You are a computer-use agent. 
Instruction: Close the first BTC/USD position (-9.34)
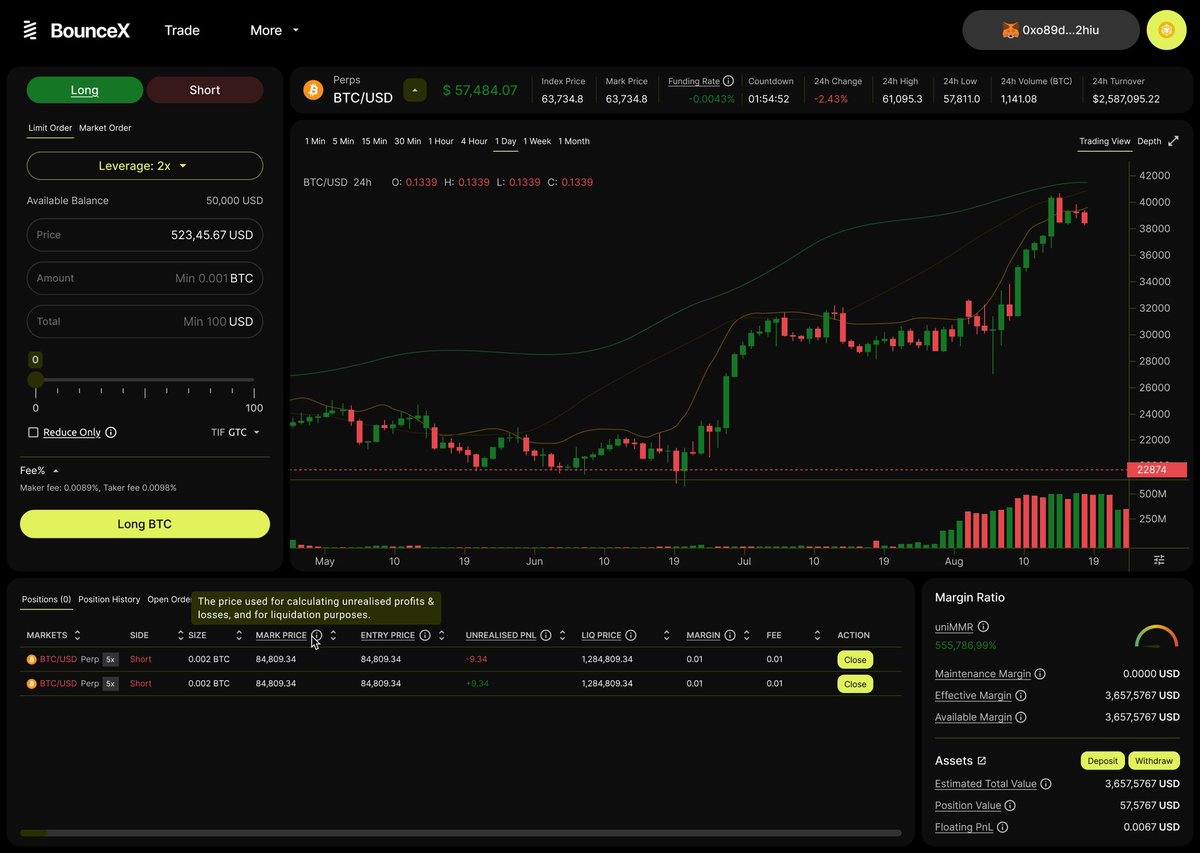[x=855, y=660]
